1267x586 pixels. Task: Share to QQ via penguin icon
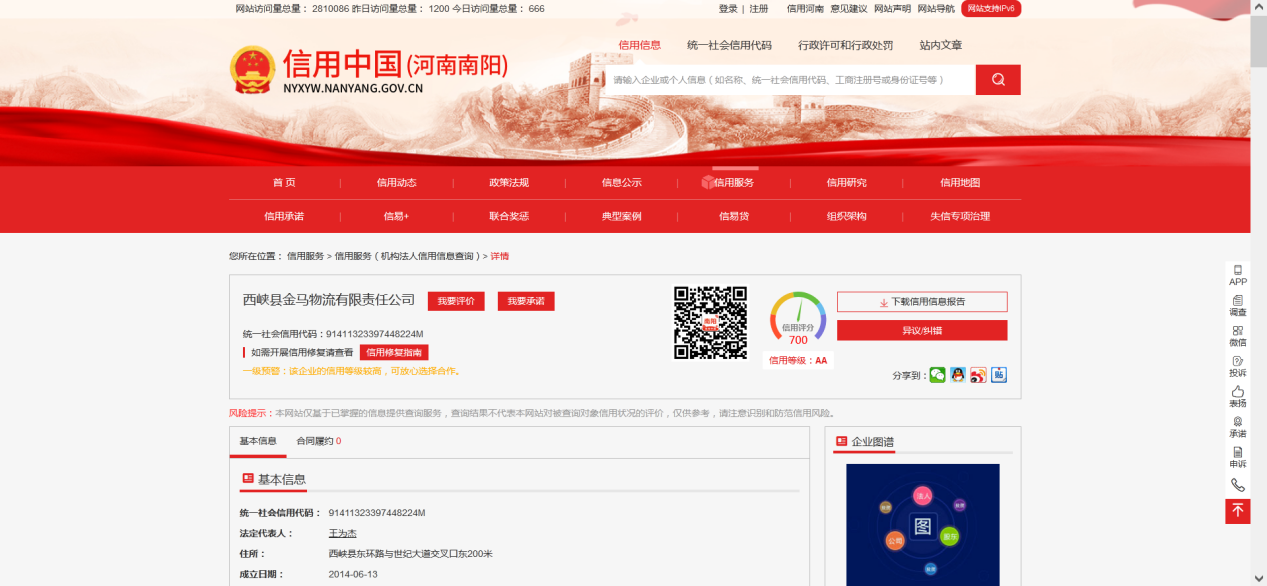(x=958, y=375)
